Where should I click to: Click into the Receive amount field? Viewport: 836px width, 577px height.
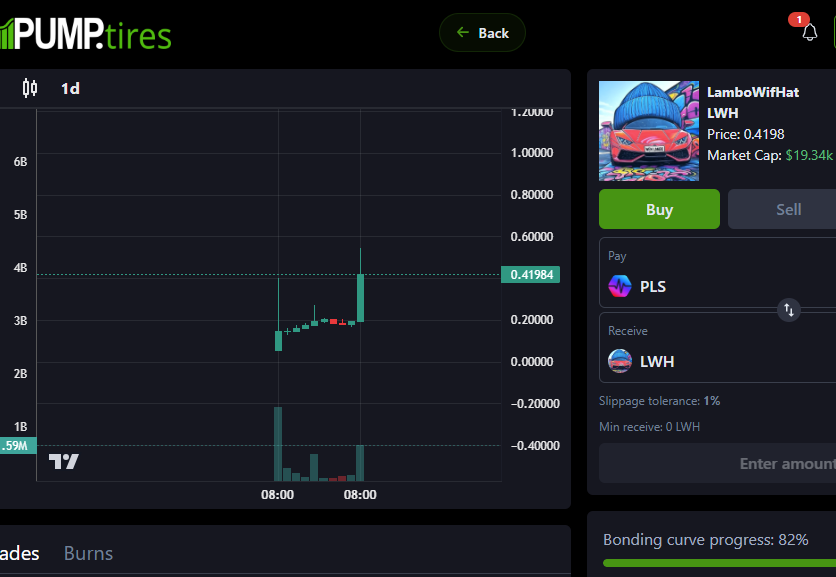click(x=717, y=348)
